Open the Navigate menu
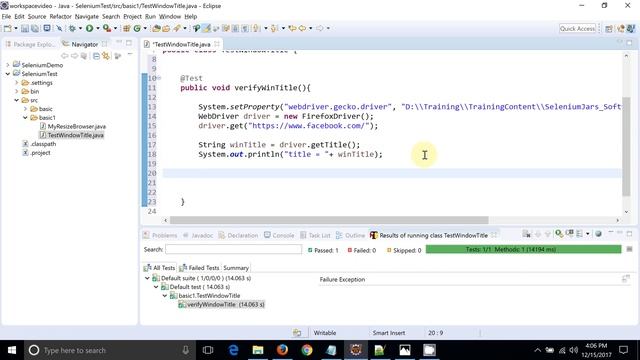The height and width of the screenshot is (360, 640). point(87,16)
